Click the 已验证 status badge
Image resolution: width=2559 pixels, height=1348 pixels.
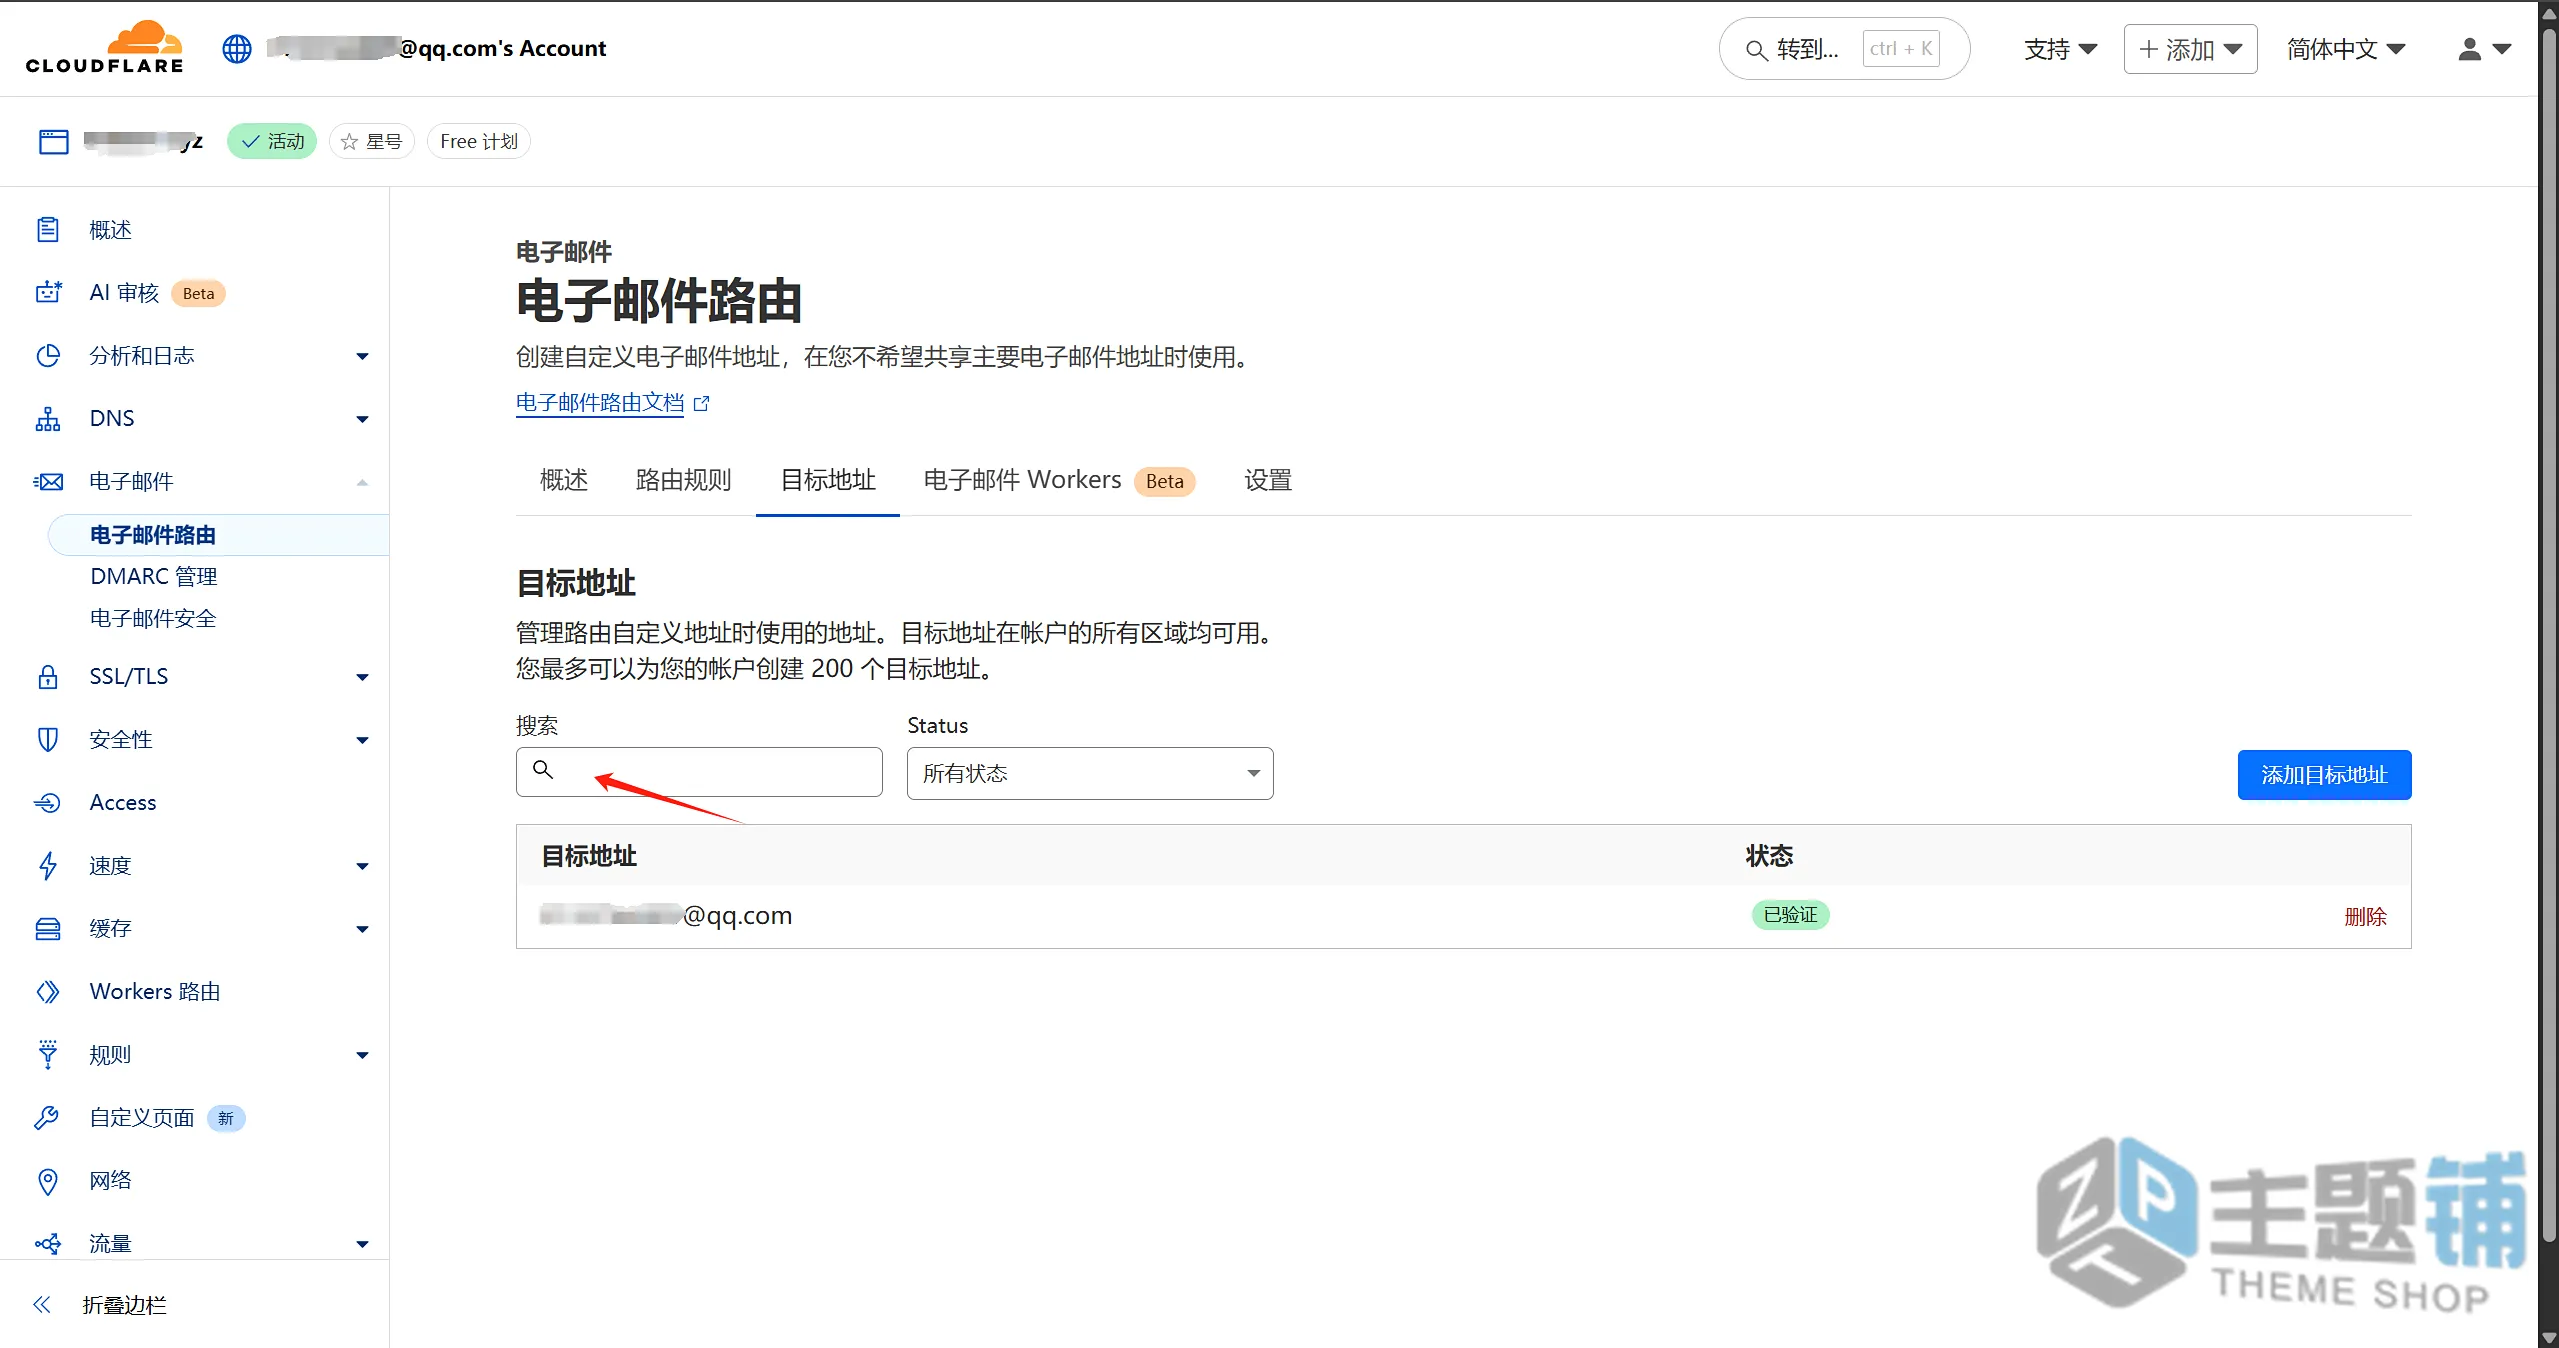1790,916
